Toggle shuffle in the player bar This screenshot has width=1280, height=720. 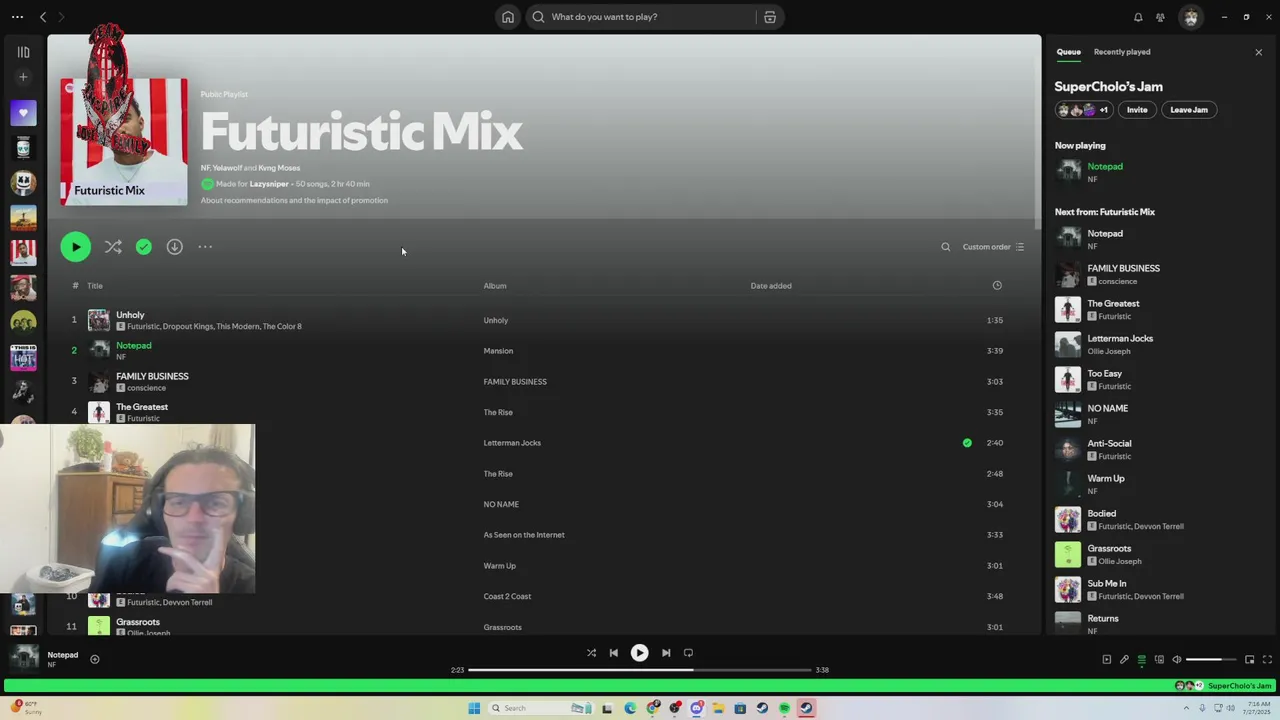click(591, 653)
